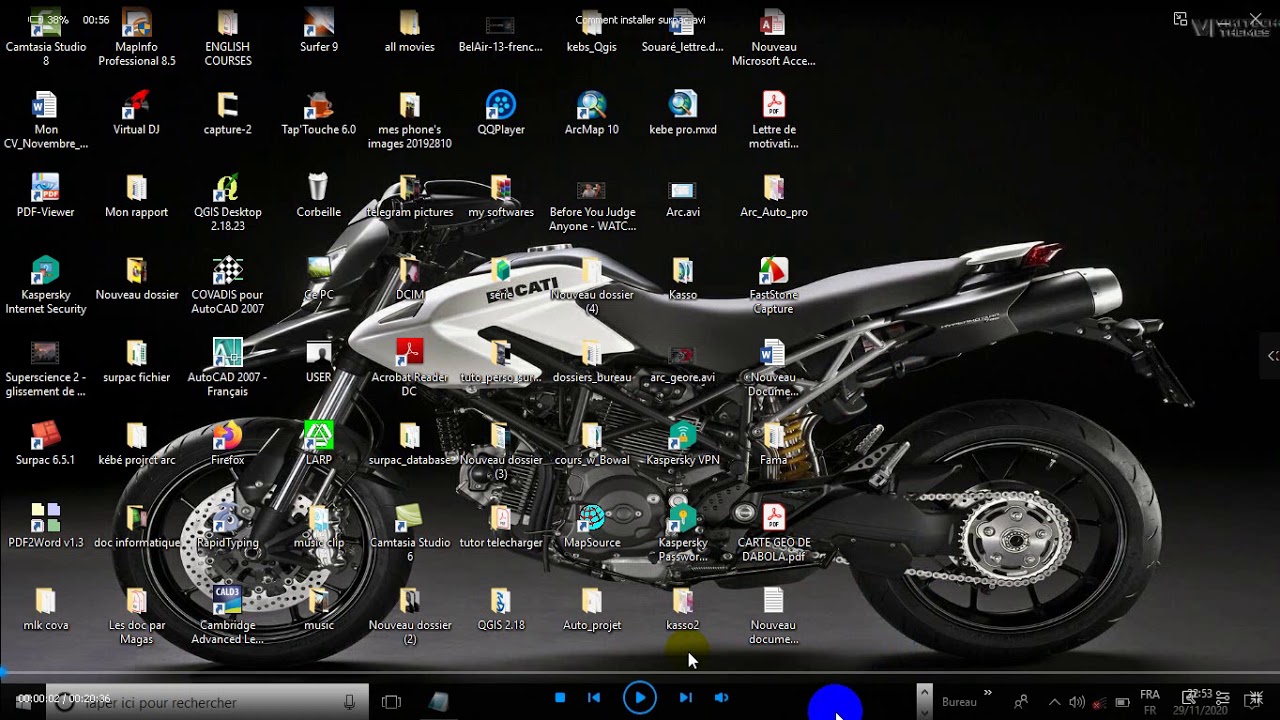The height and width of the screenshot is (720, 1280).
Task: Switch the FRA keyboard language indicator
Action: click(1150, 702)
